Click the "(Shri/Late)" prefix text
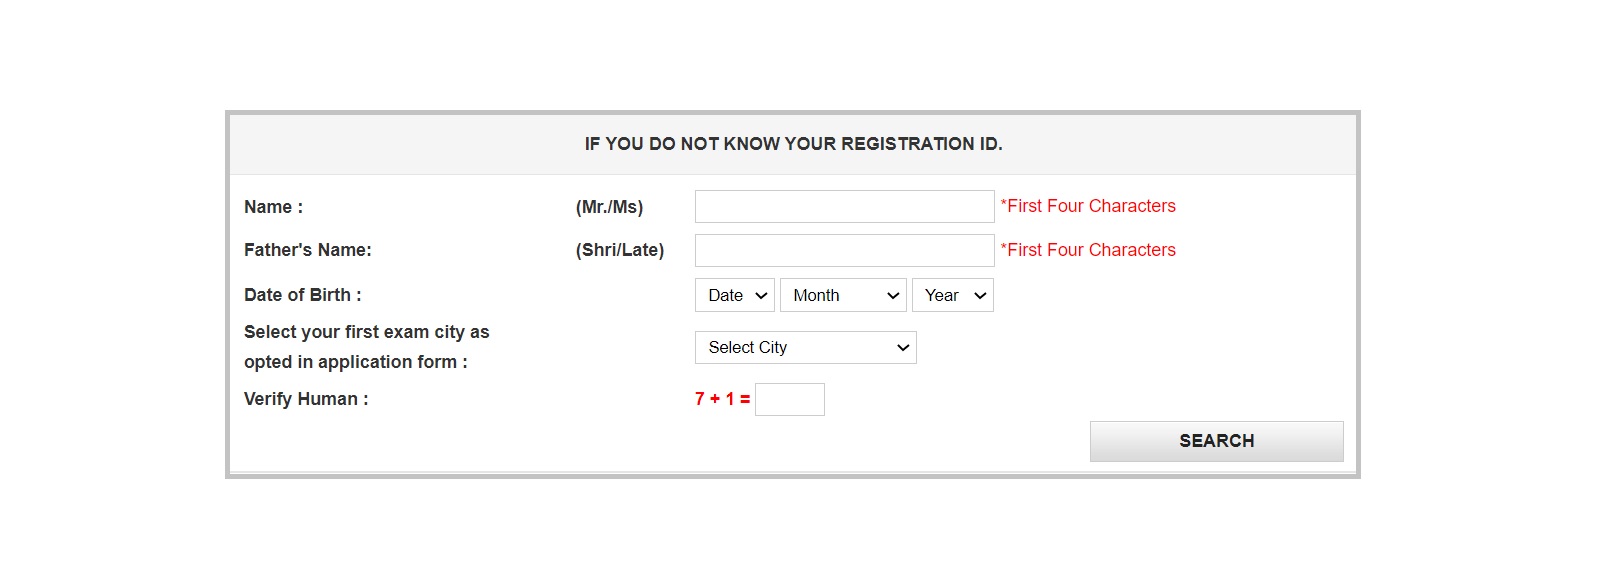This screenshot has height=574, width=1601. (620, 250)
